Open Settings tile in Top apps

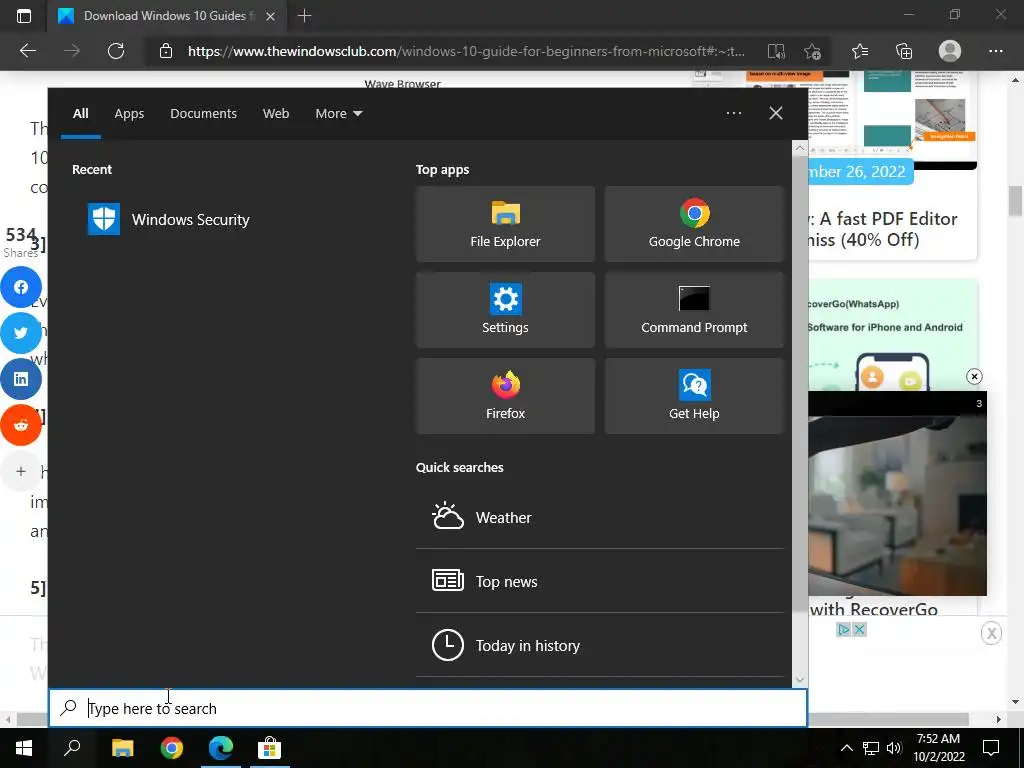click(505, 310)
